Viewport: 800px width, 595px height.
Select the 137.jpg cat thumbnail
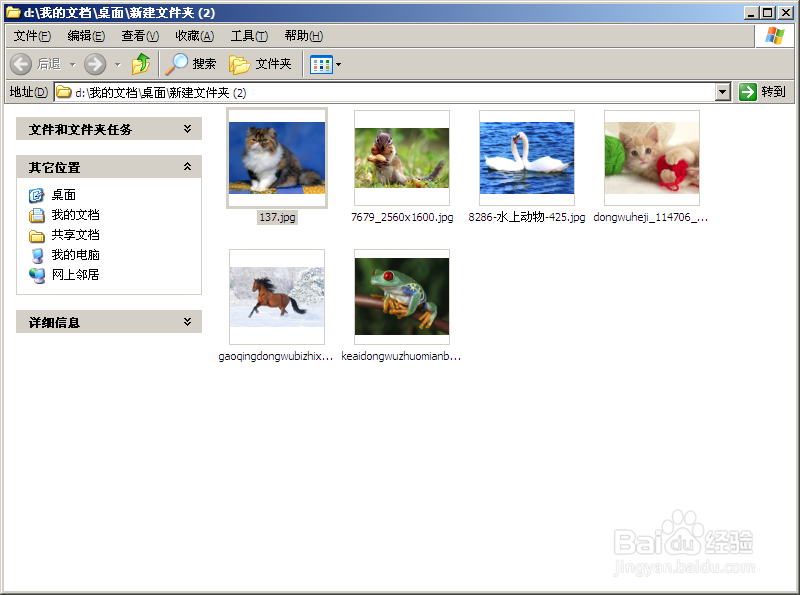277,158
